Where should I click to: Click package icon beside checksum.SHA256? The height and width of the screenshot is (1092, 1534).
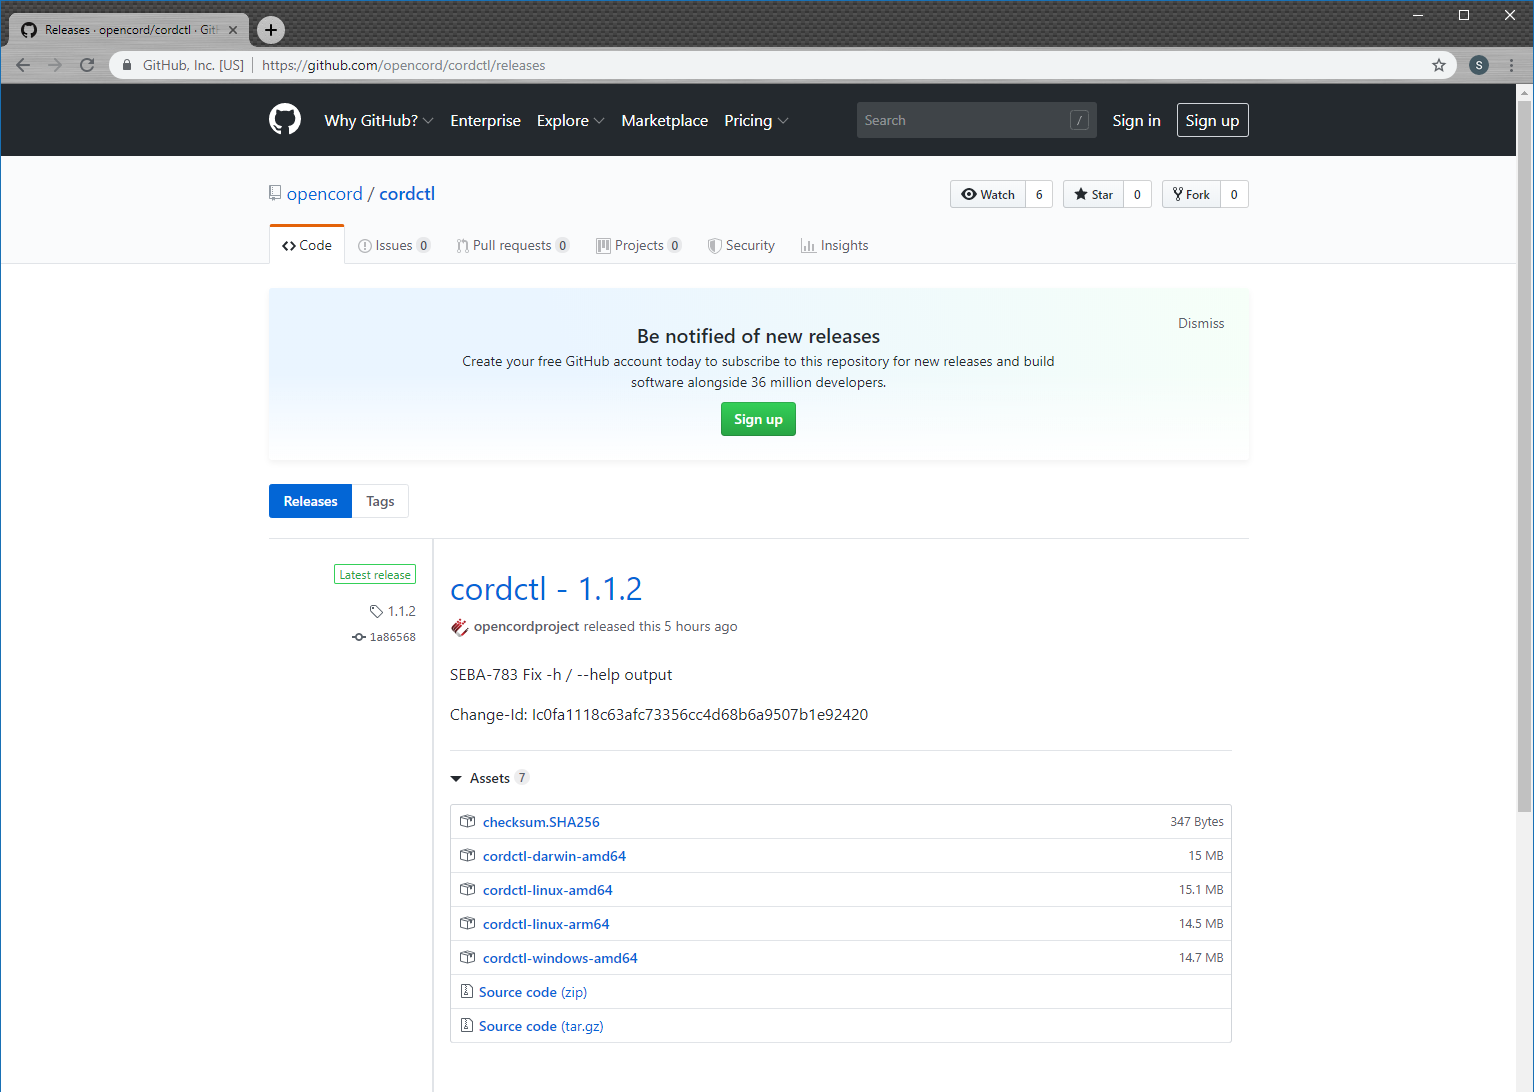point(467,821)
